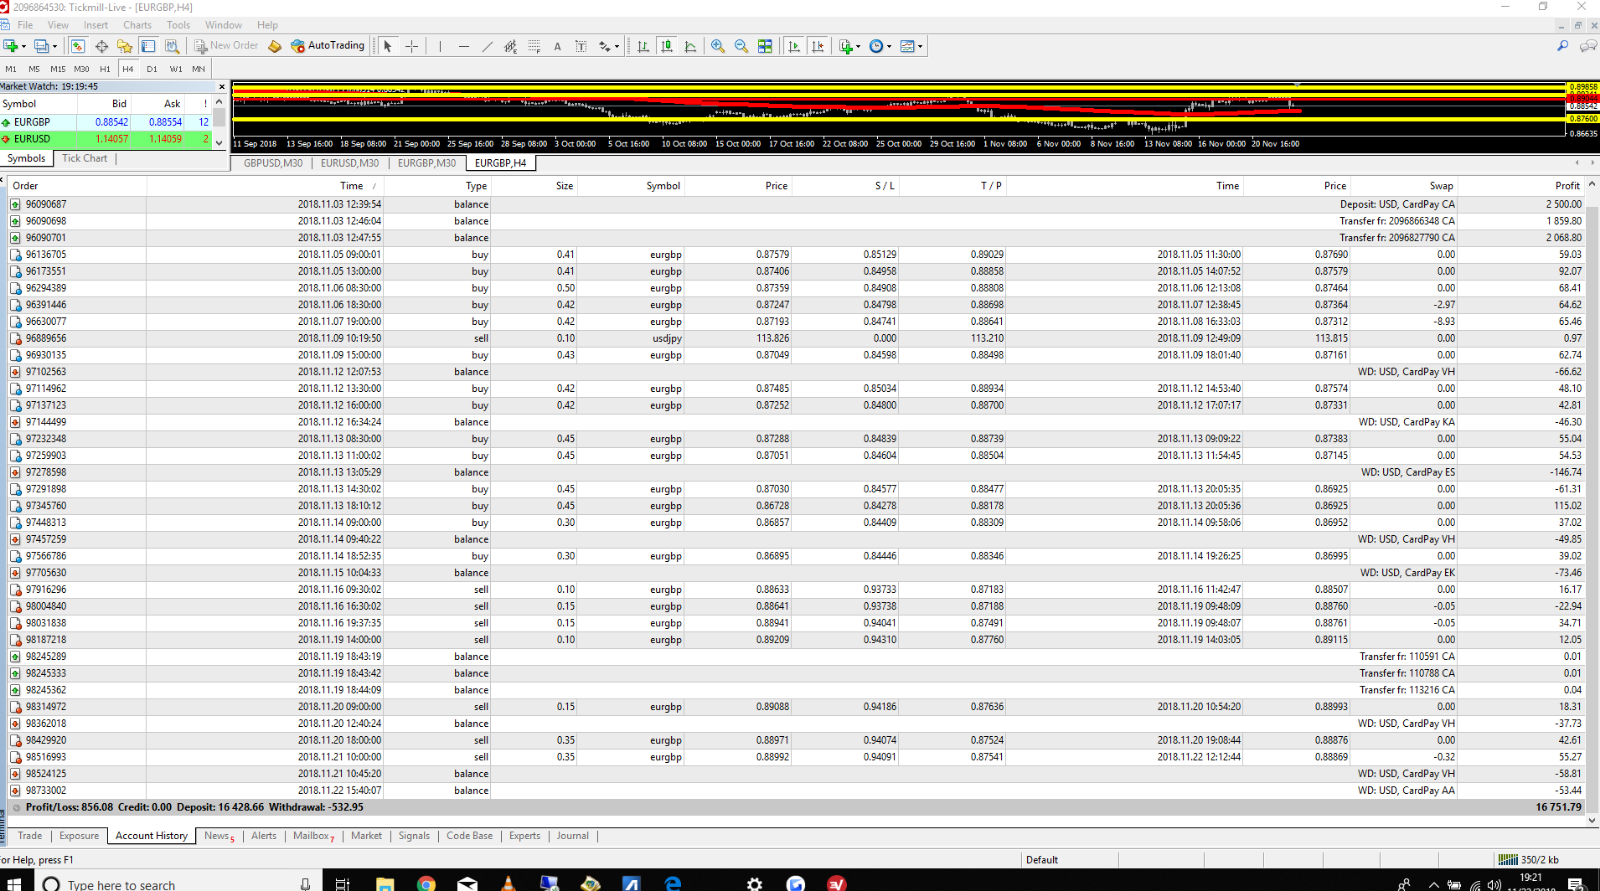Open MetaEditor via the yellow icon
The image size is (1600, 891).
275,46
